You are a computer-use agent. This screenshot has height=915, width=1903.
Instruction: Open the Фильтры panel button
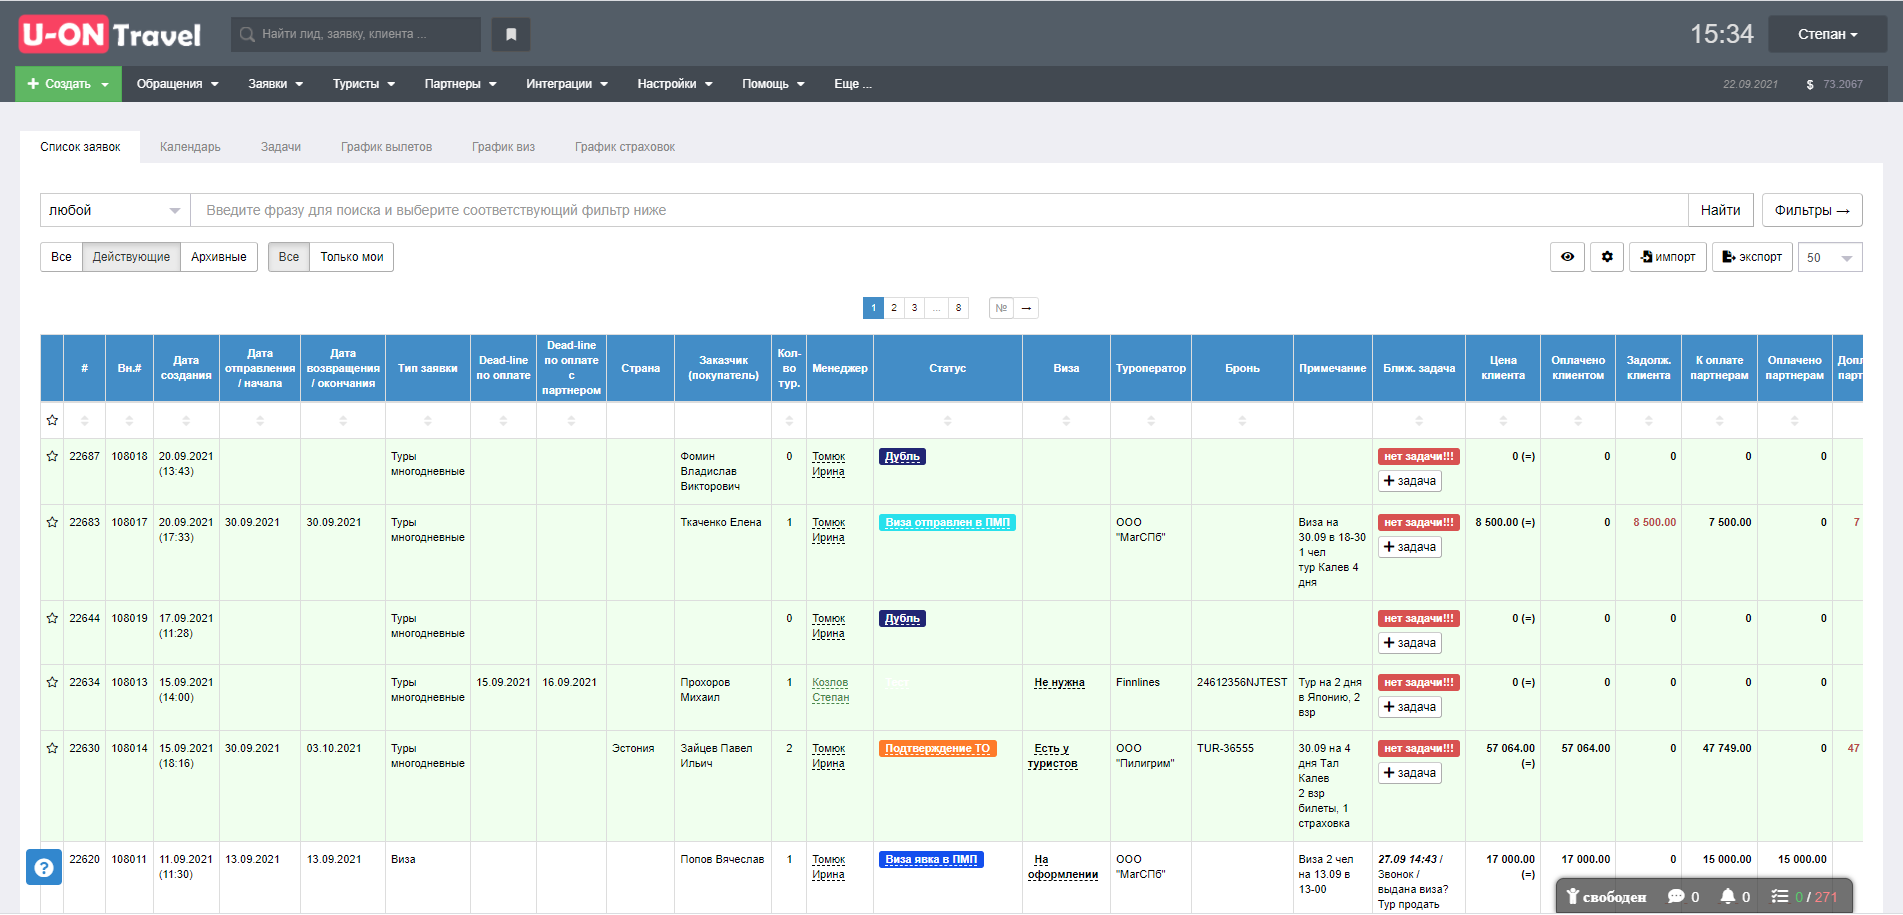[1812, 210]
